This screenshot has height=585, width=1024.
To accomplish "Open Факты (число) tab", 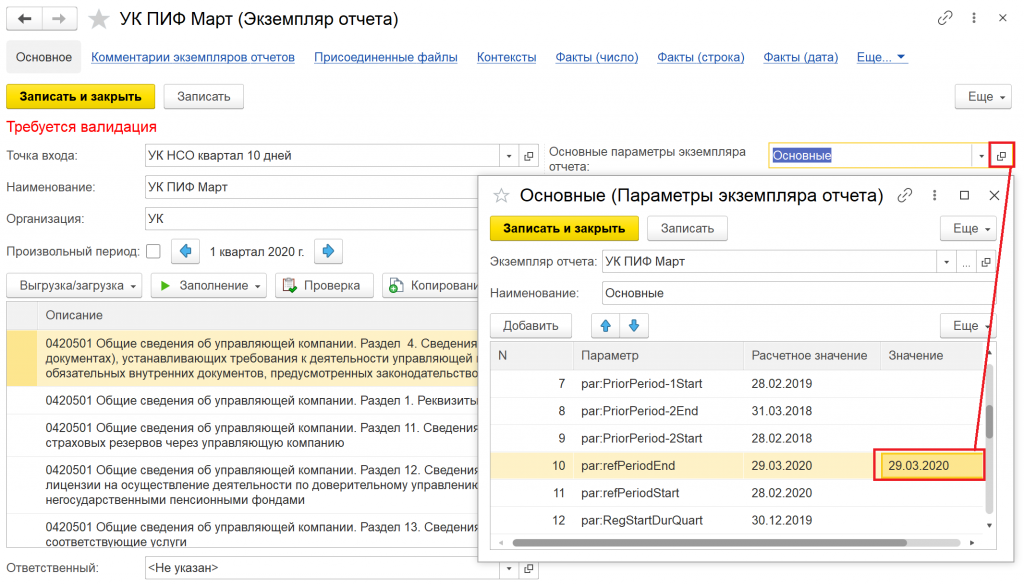I will pos(596,57).
